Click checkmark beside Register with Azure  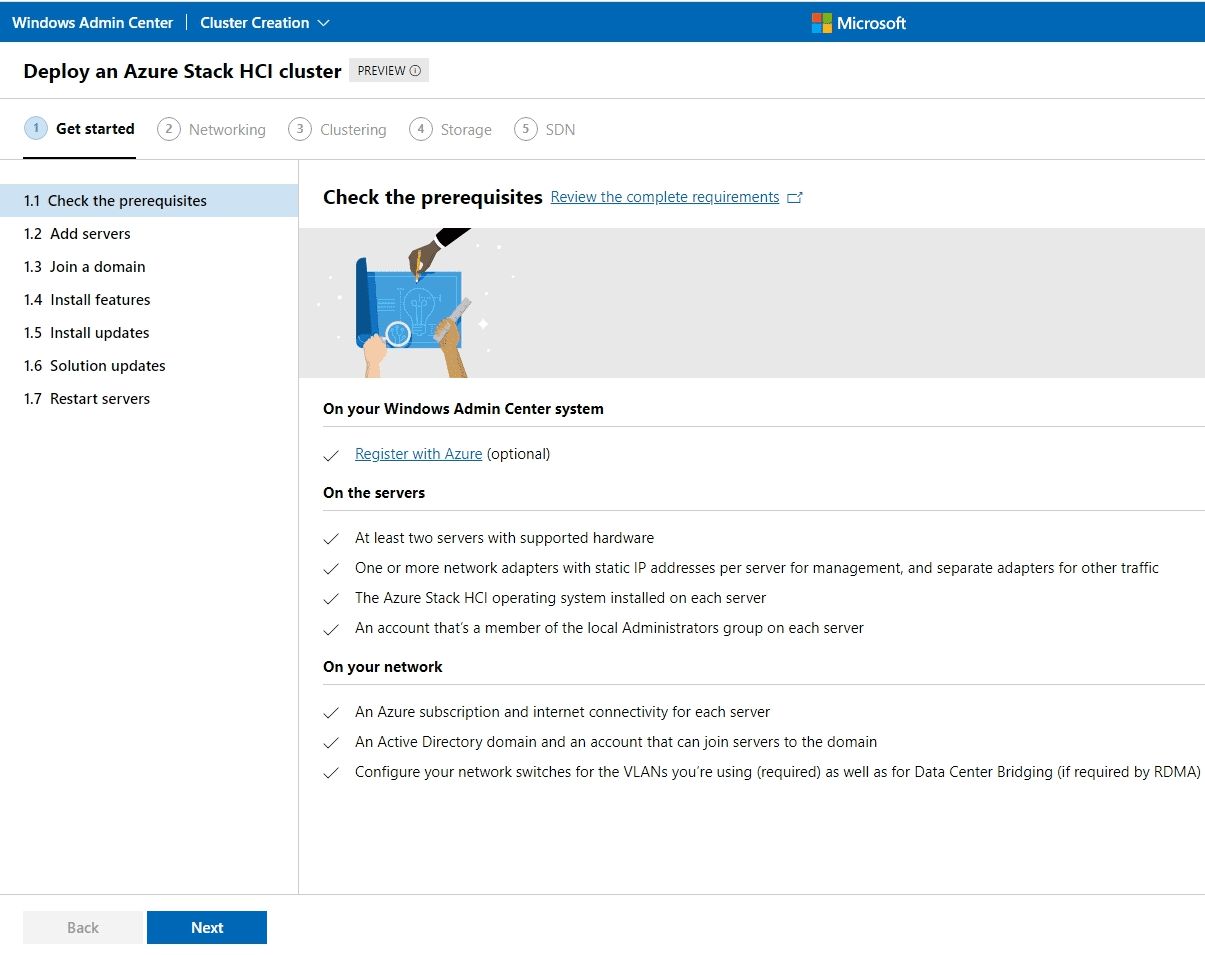point(331,455)
